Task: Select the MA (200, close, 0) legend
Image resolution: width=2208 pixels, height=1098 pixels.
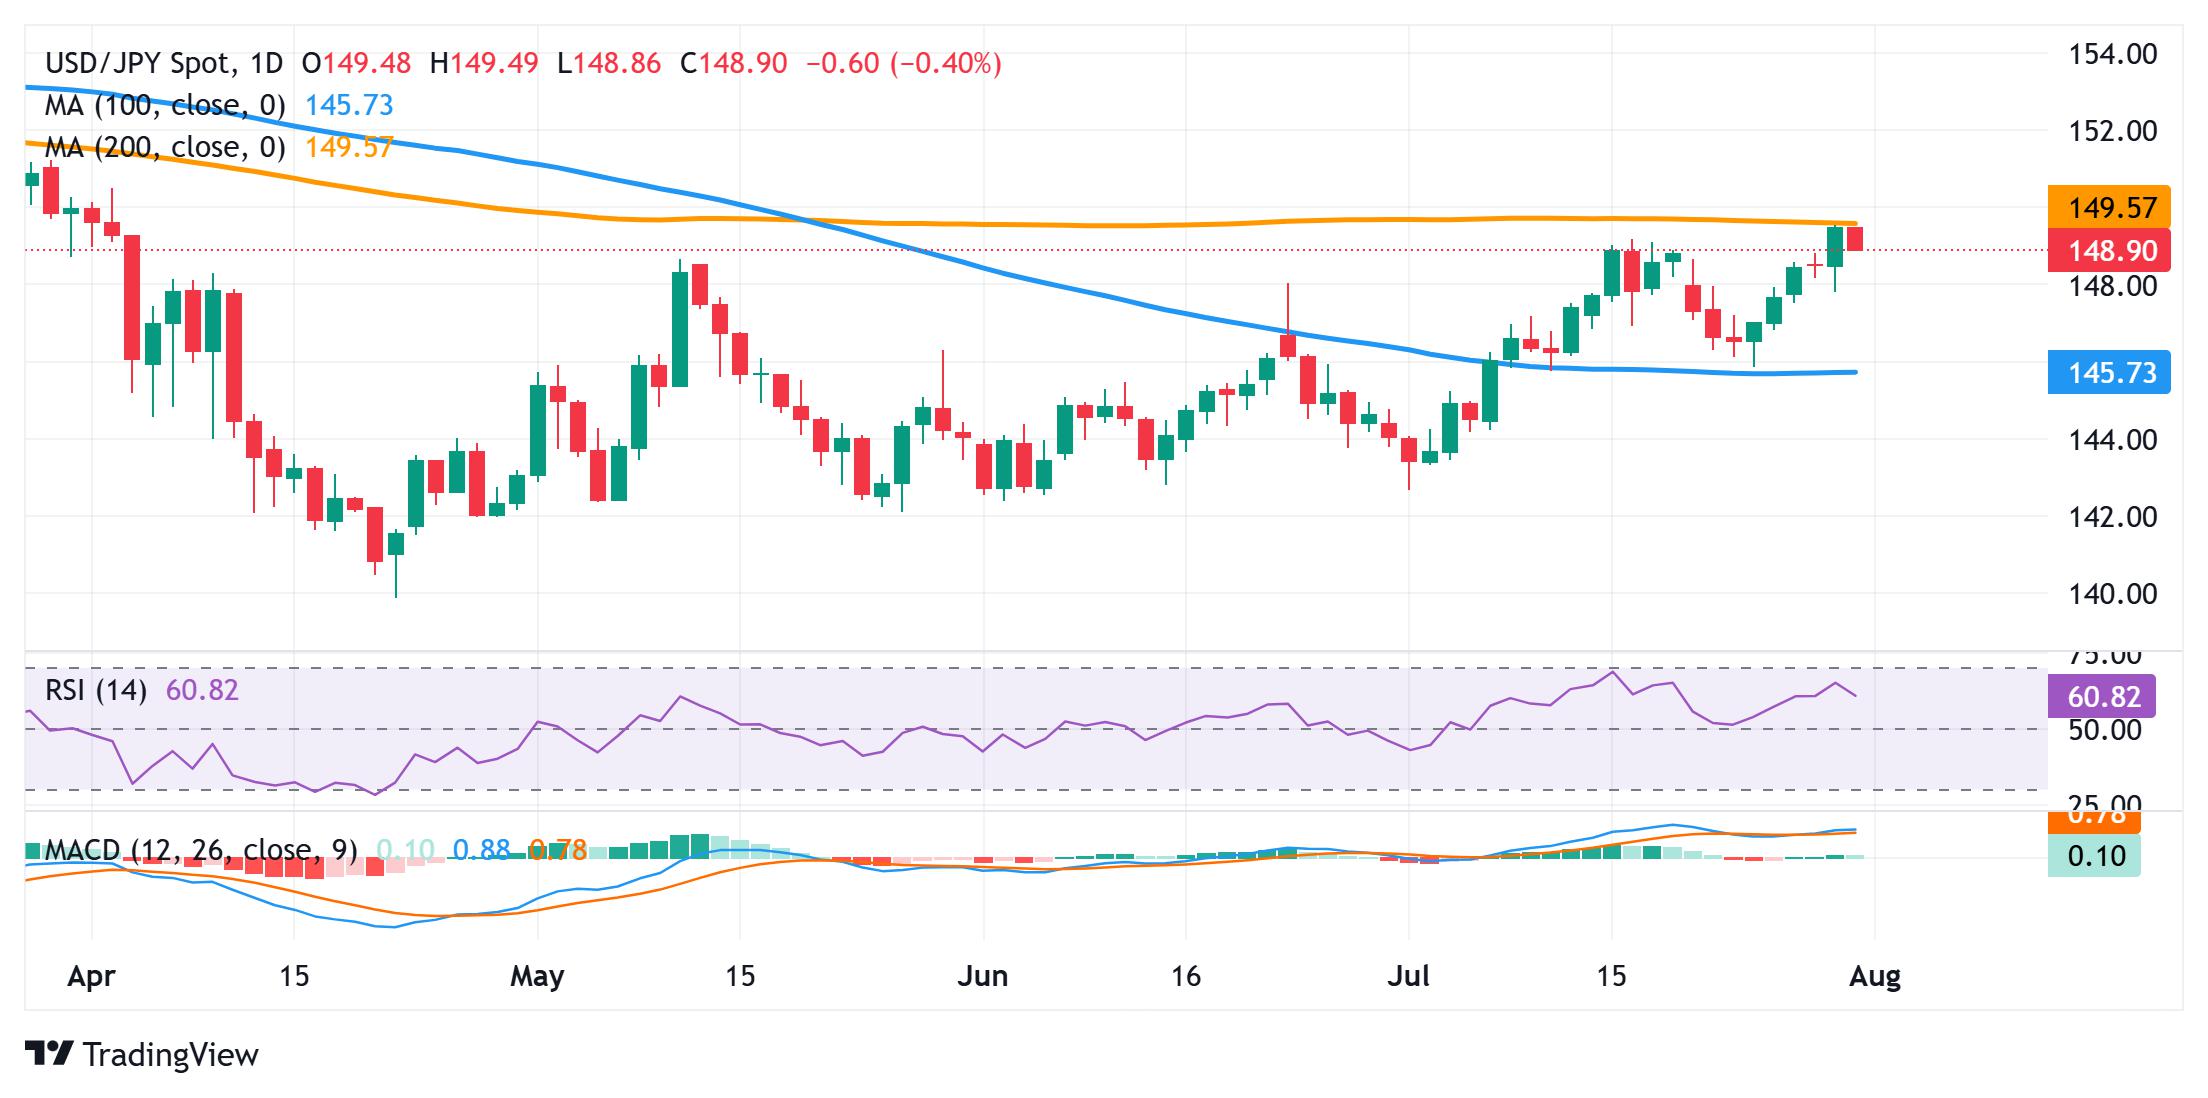Action: click(x=165, y=148)
